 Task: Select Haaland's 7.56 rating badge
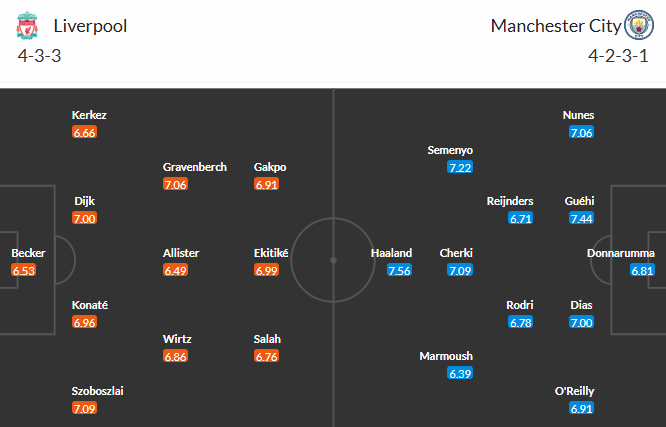point(399,270)
